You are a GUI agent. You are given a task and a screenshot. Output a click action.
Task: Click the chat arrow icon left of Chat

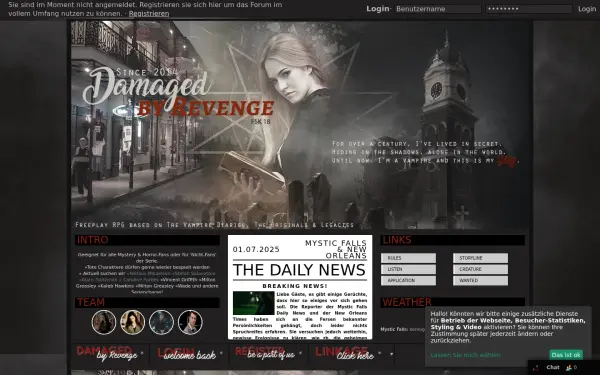536,368
